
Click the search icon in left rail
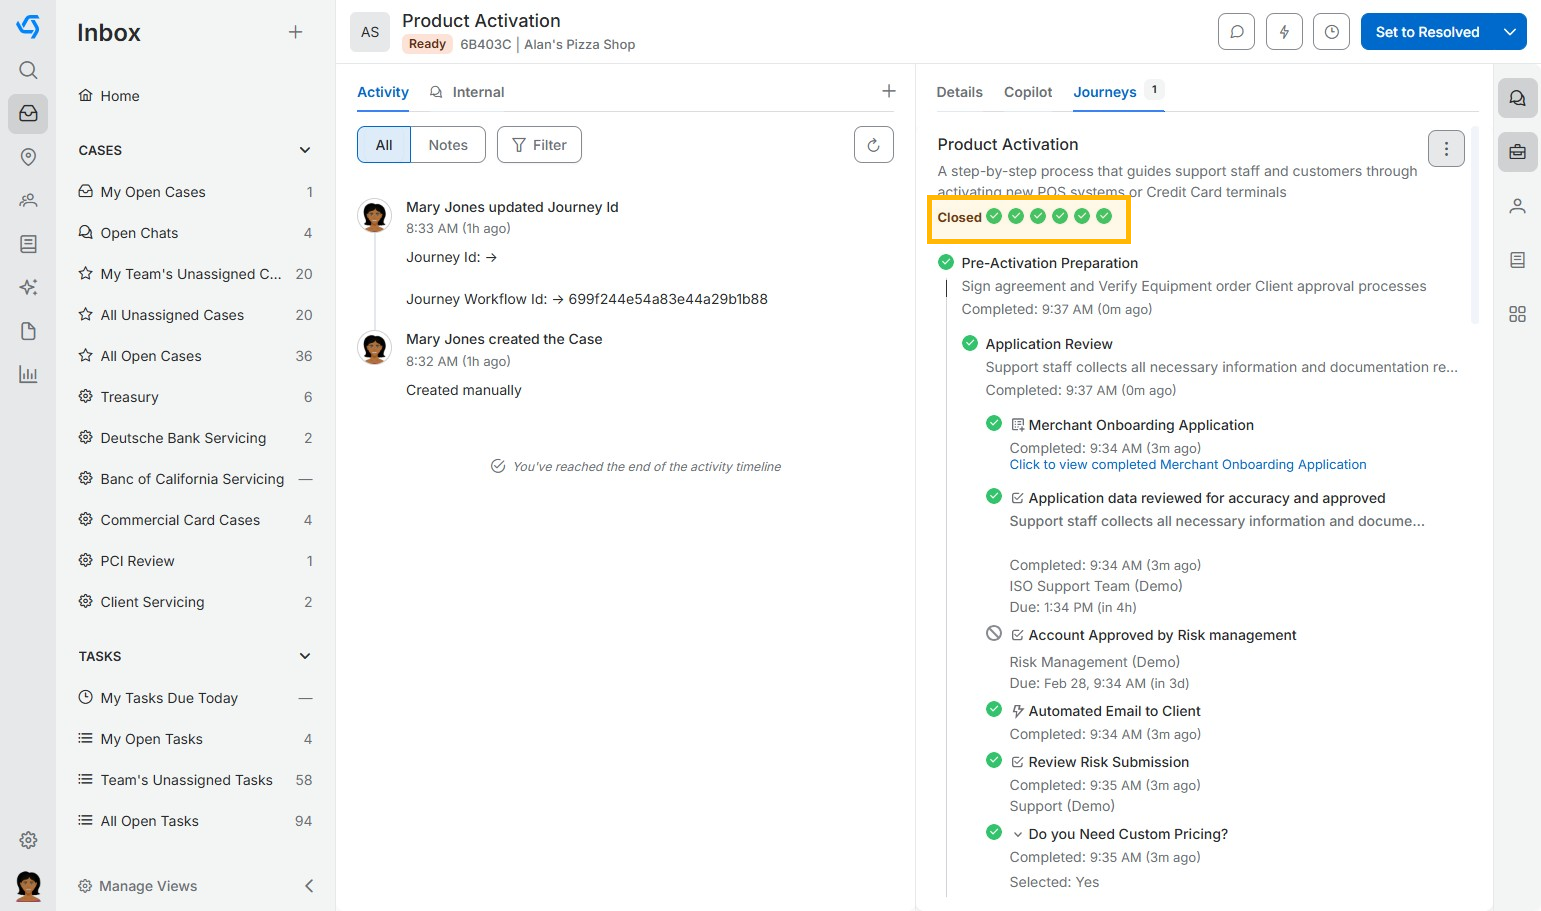tap(28, 70)
